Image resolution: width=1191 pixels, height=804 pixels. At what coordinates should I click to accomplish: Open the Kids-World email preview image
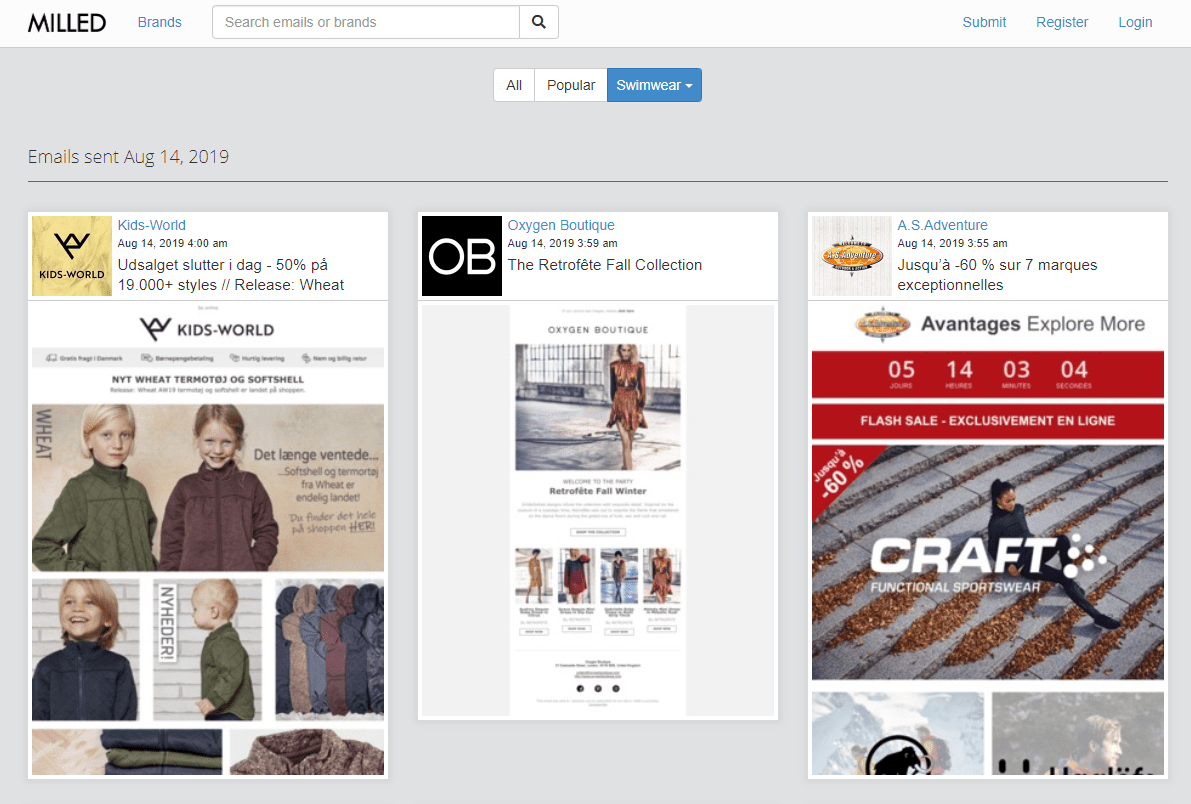click(x=207, y=539)
